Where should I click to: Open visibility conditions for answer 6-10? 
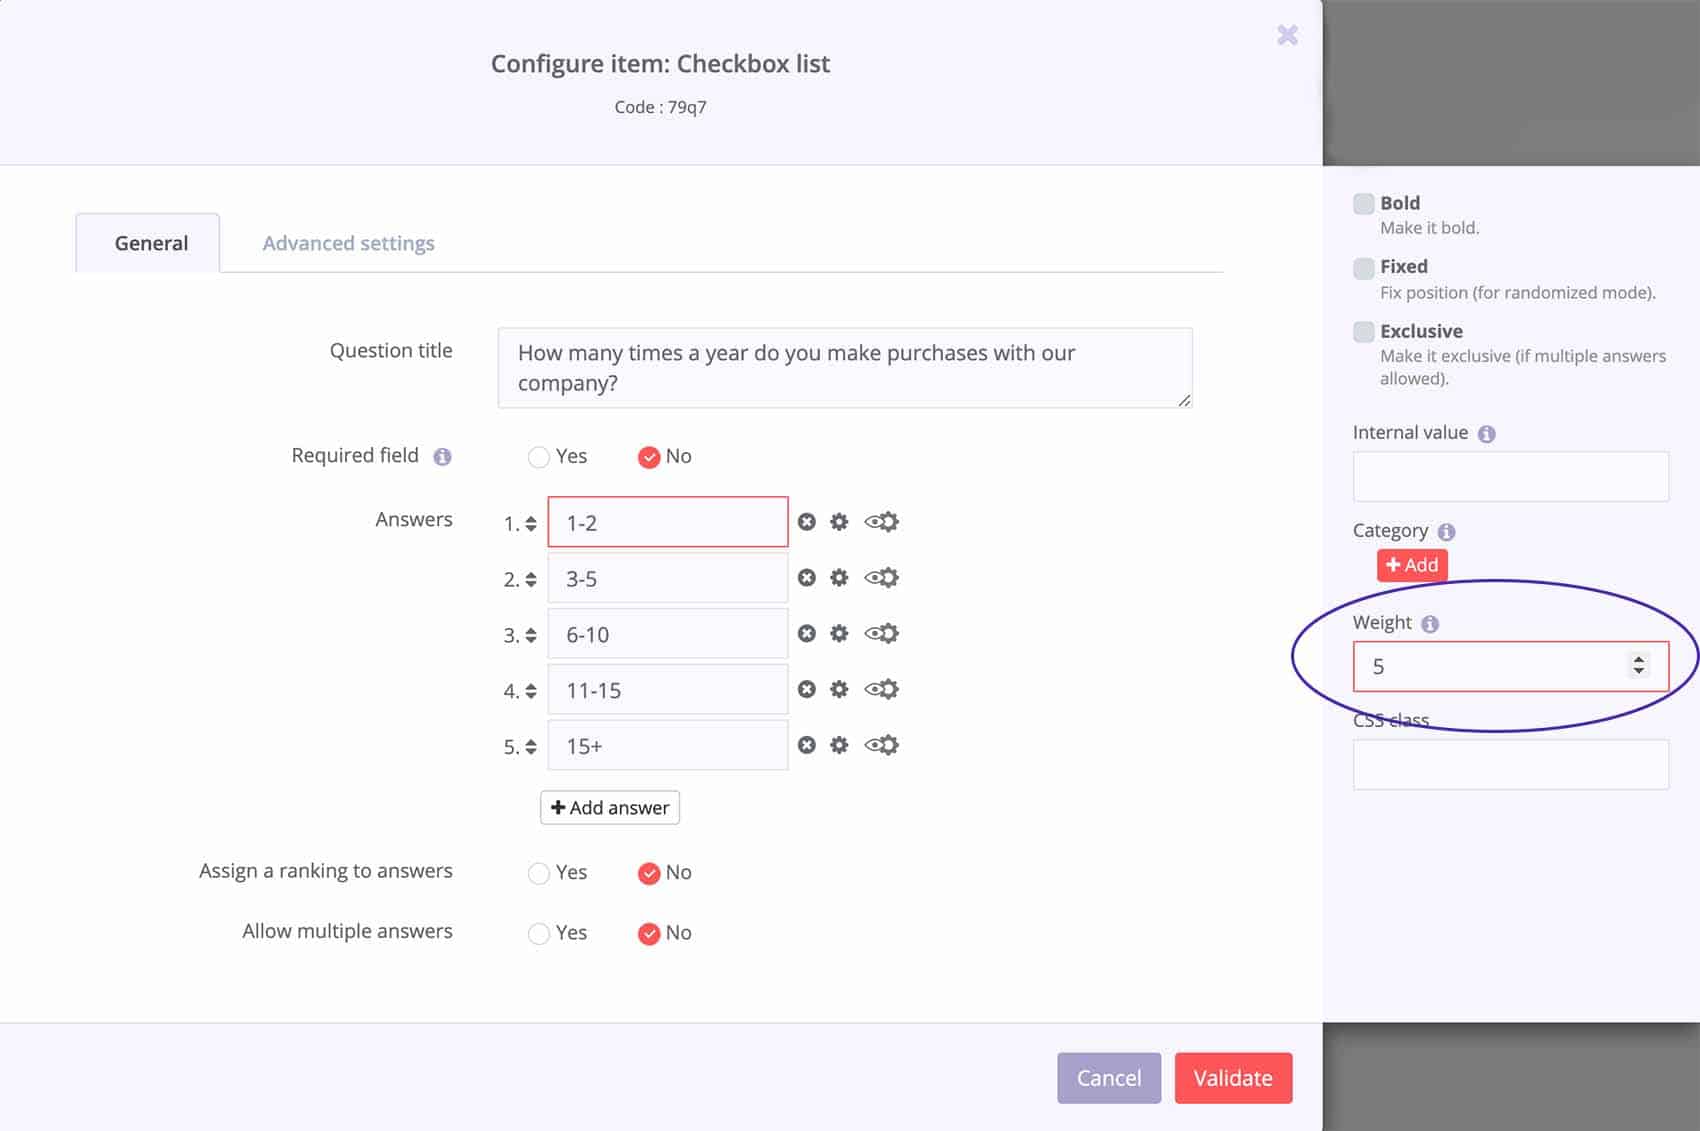[x=882, y=634]
